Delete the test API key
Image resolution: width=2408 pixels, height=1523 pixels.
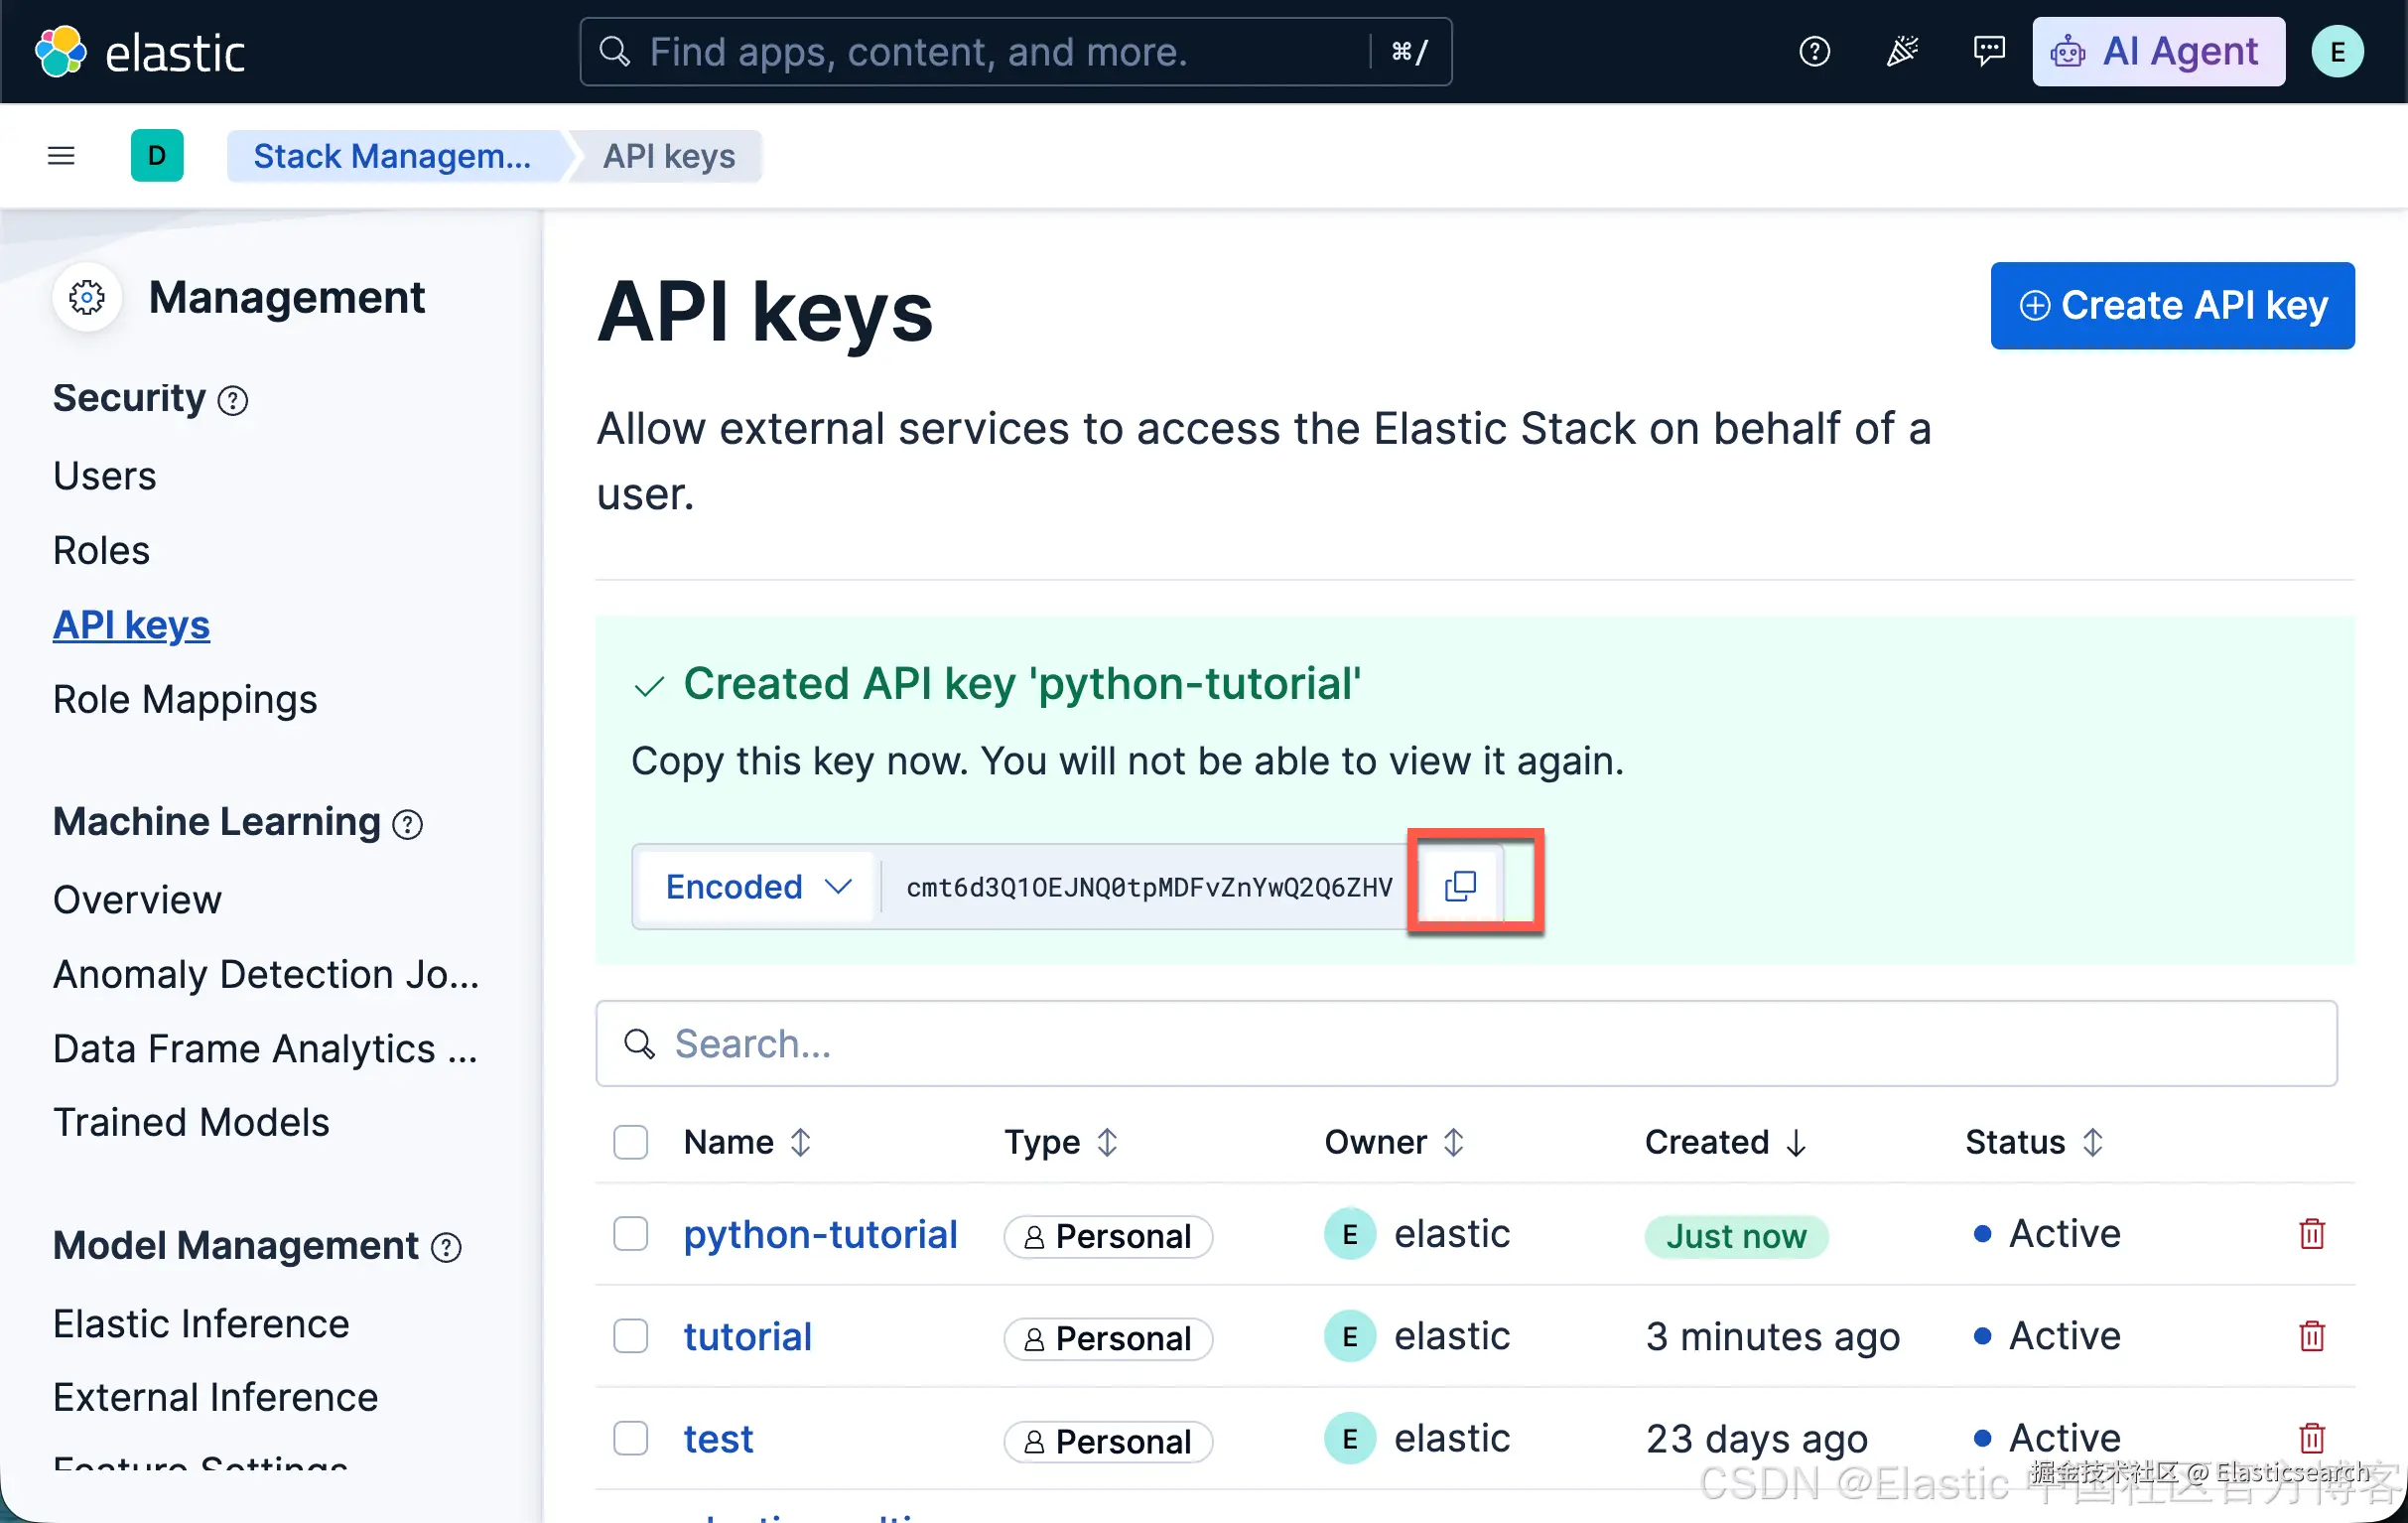click(x=2312, y=1438)
